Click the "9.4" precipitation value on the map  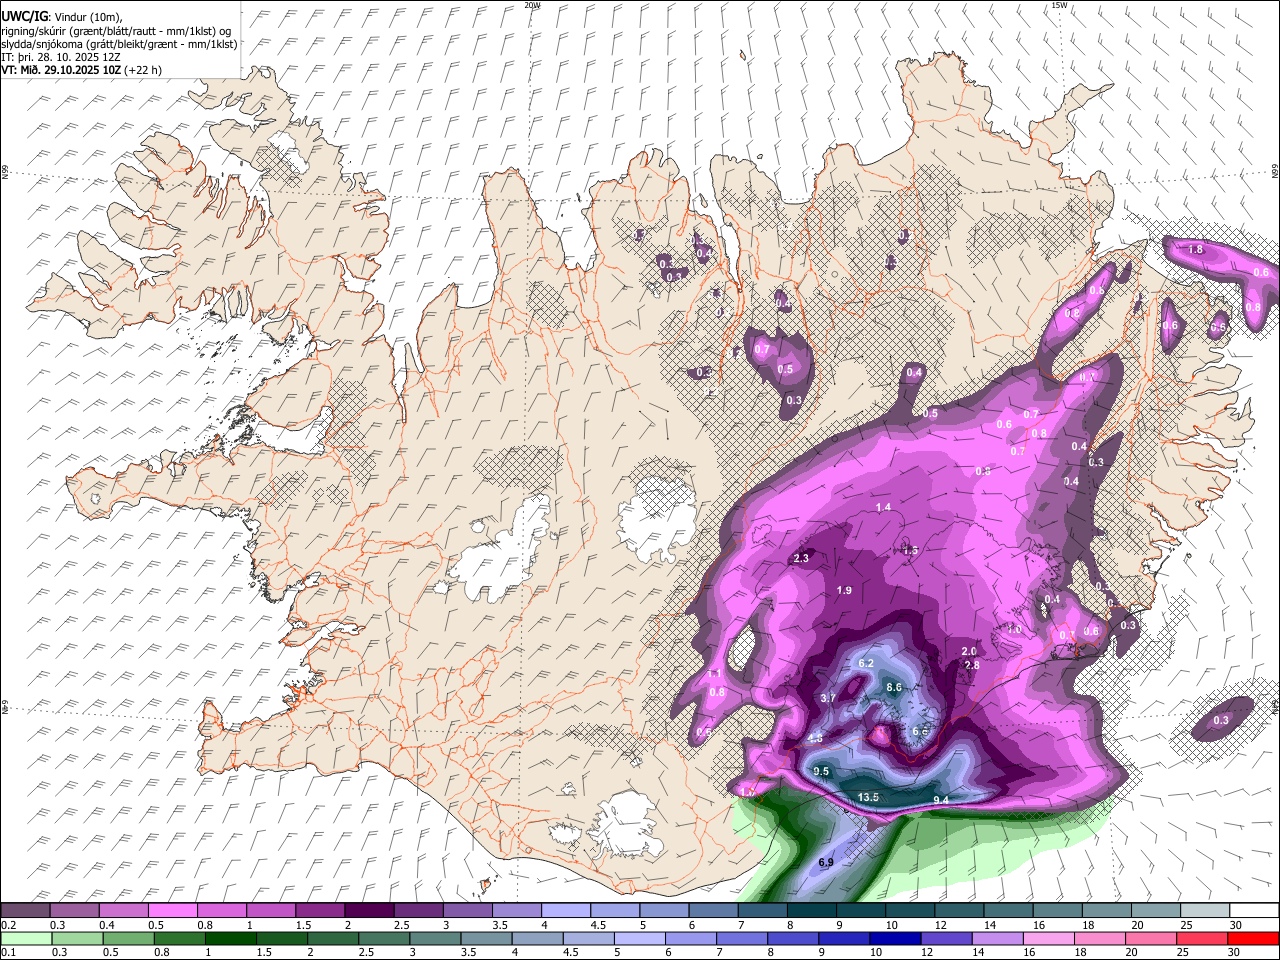(941, 800)
